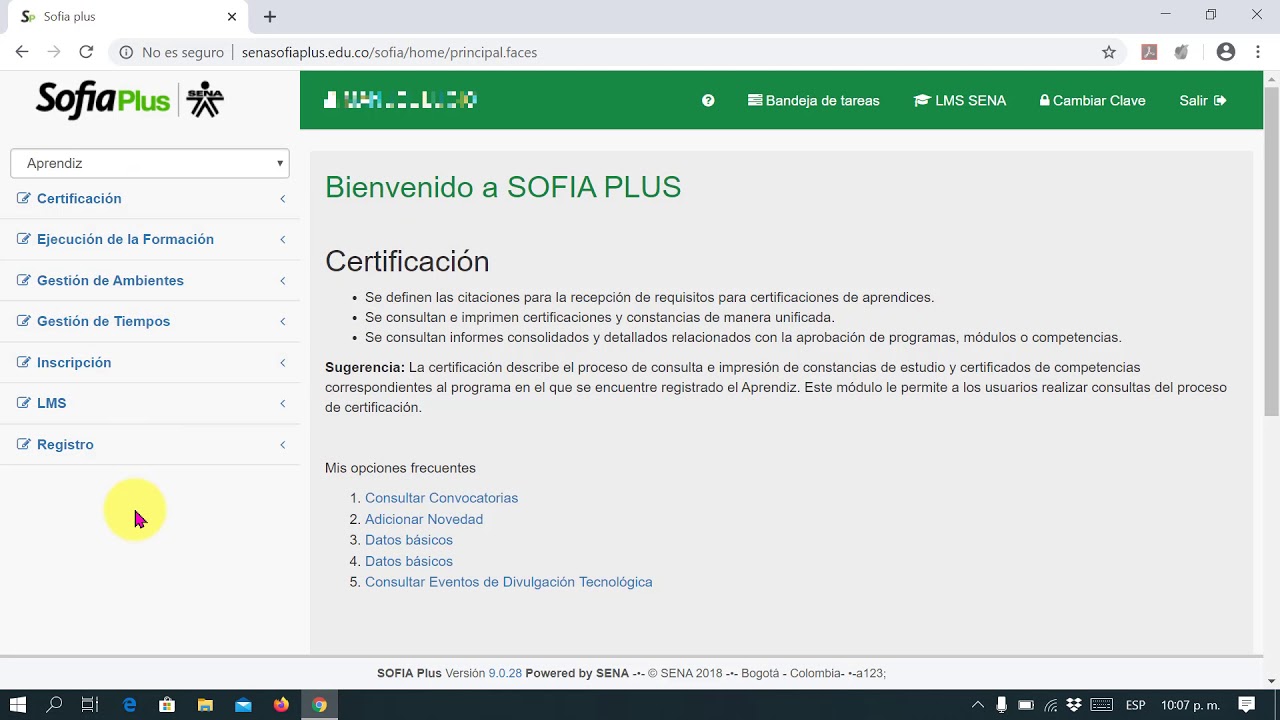Click the microphone tray icon
This screenshot has width=1280, height=720.
point(1002,705)
